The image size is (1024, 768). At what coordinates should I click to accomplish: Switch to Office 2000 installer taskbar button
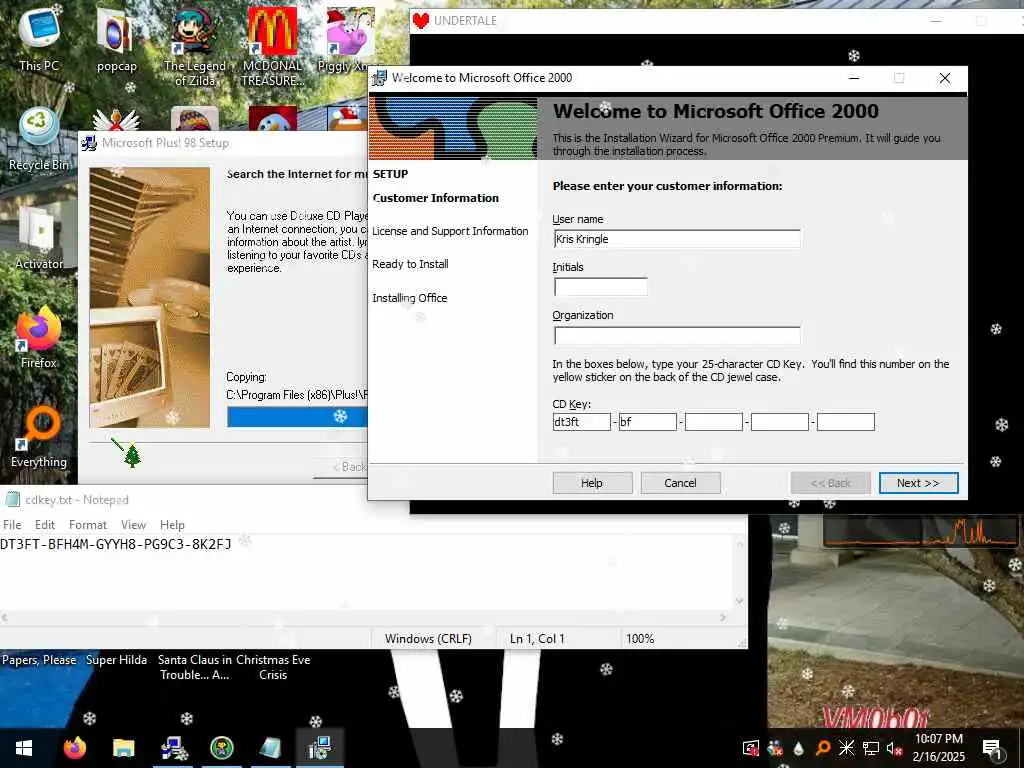[319, 748]
